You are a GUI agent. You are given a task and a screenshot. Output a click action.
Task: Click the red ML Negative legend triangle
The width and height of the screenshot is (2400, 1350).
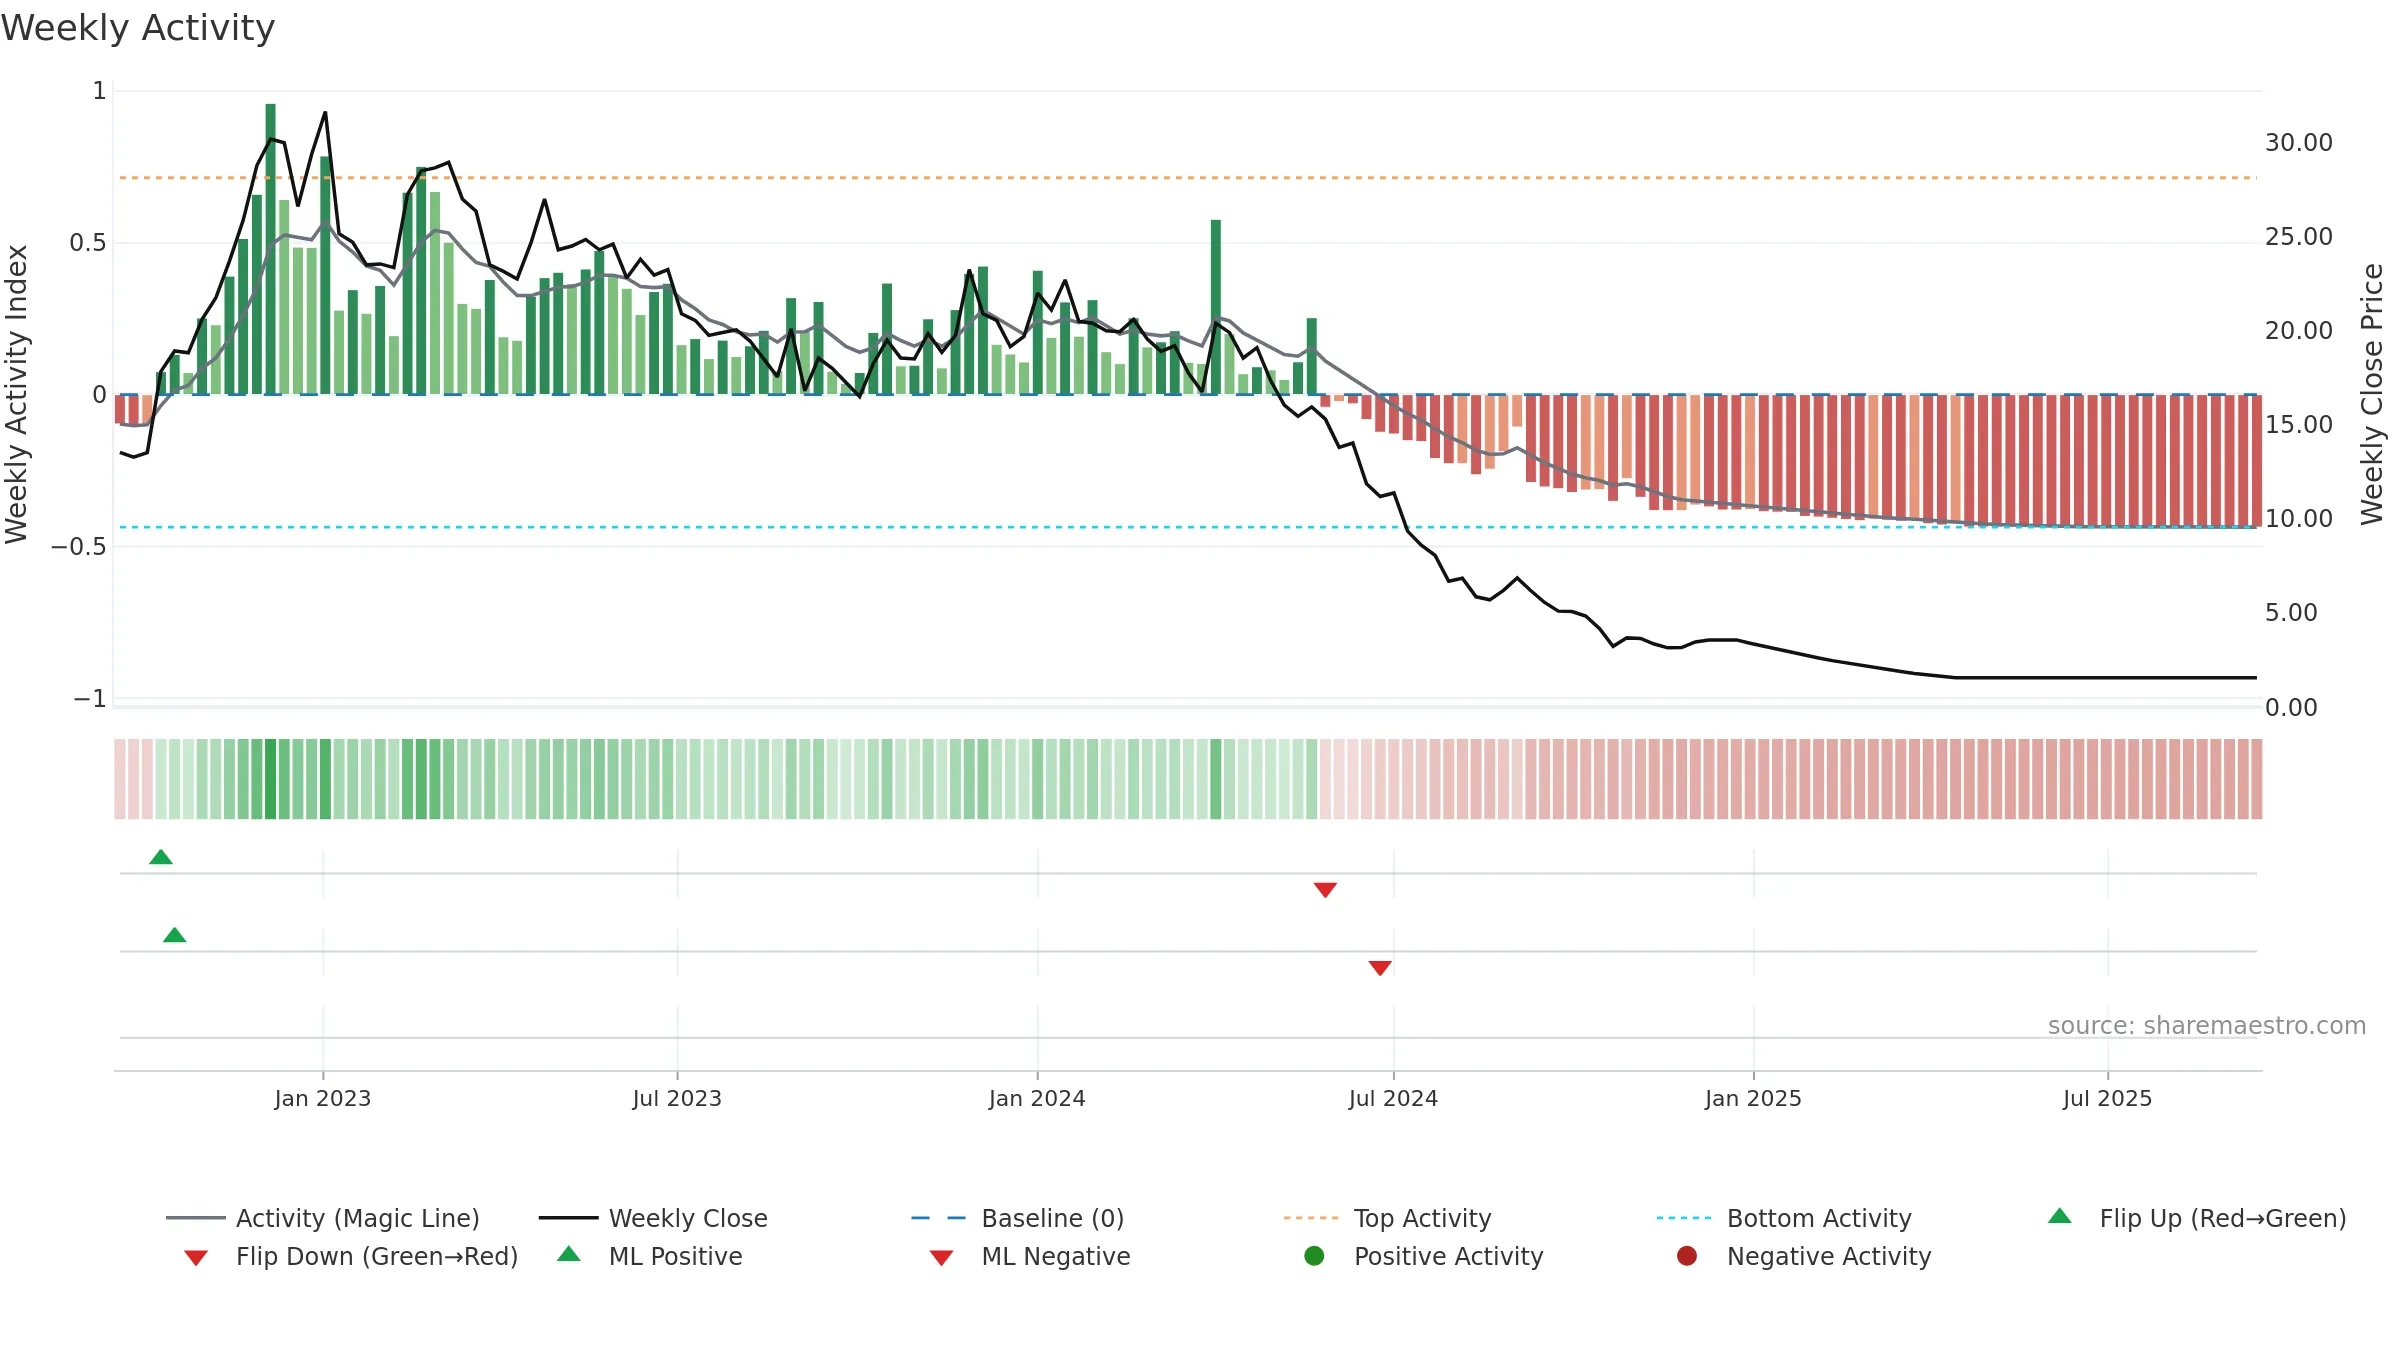click(942, 1258)
